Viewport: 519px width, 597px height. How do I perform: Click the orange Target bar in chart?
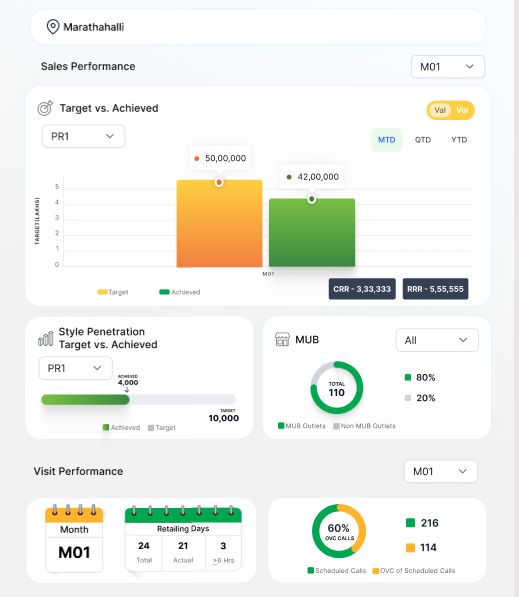[219, 223]
